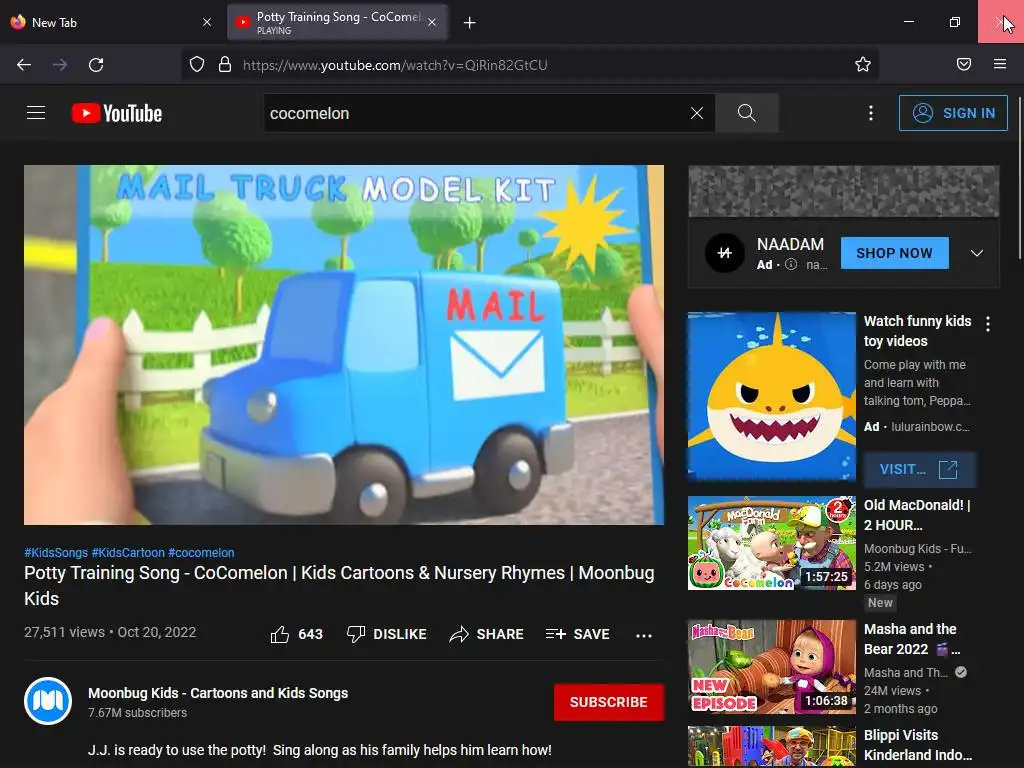Click the page vertical scrollbar
This screenshot has width=1024, height=768.
pyautogui.click(x=1019, y=178)
